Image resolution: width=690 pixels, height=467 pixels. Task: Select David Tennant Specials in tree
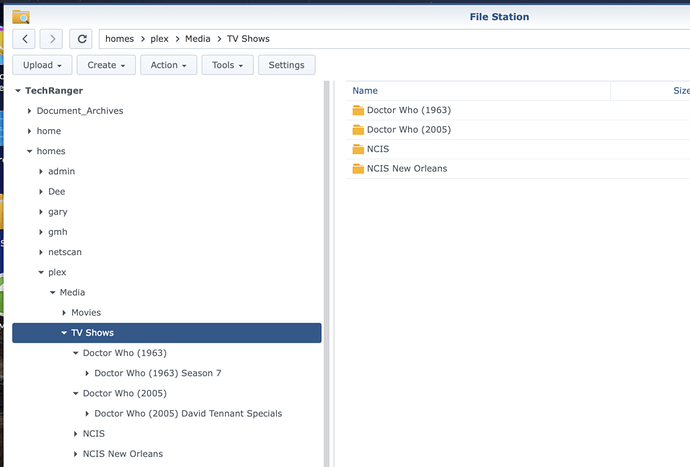click(x=188, y=414)
